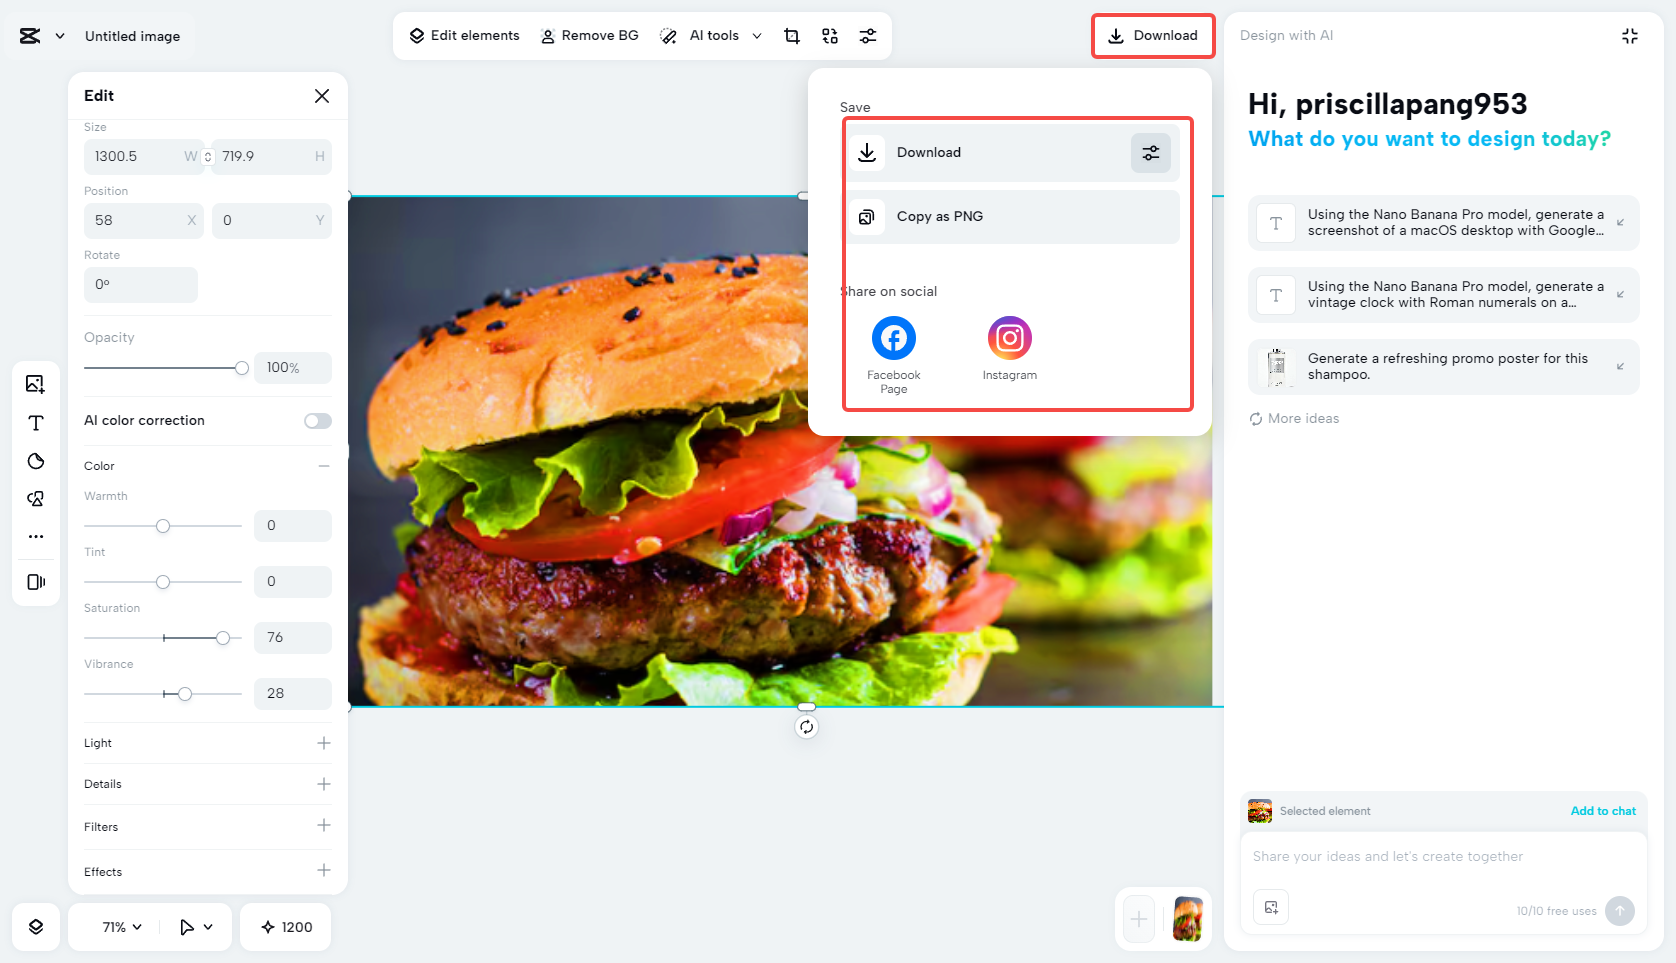The height and width of the screenshot is (963, 1676).
Task: Select the sticker tool in left sidebar
Action: point(36,461)
